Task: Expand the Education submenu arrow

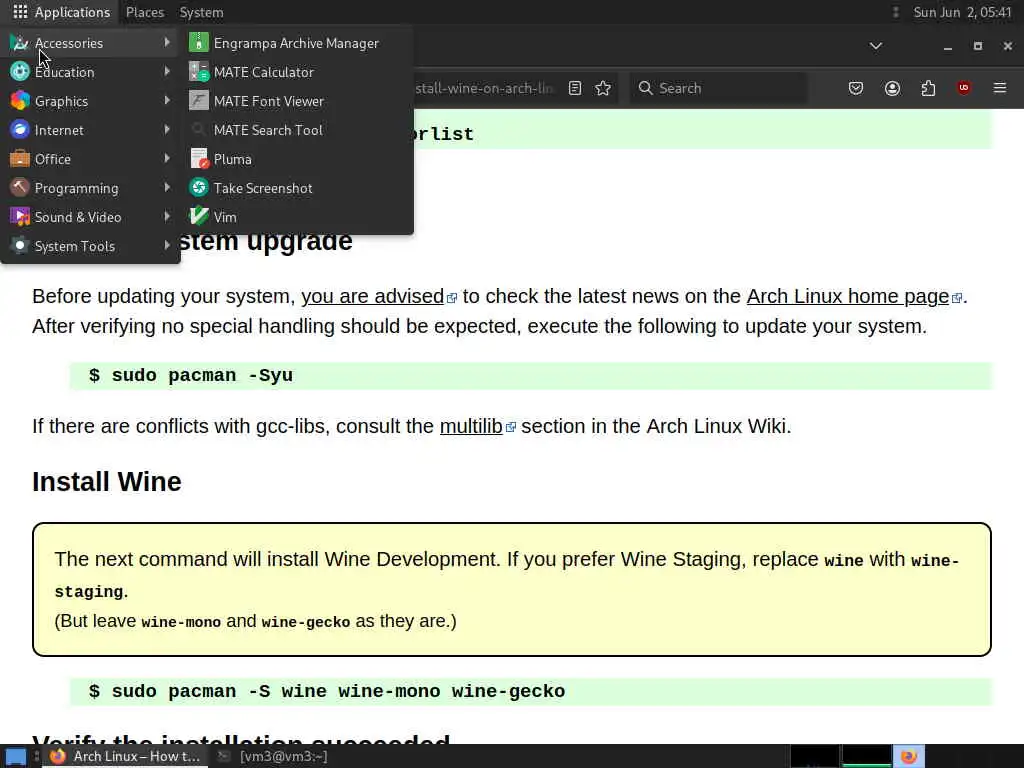Action: coord(167,71)
